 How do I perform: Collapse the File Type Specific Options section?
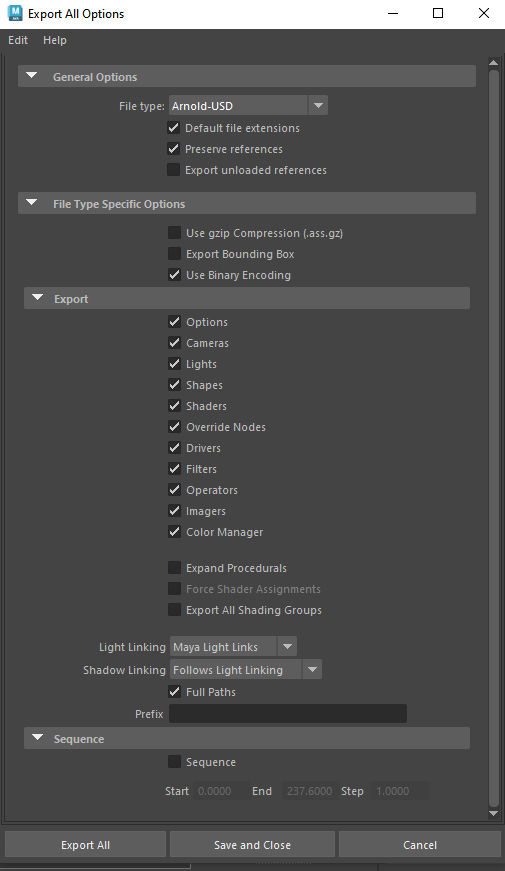click(32, 203)
